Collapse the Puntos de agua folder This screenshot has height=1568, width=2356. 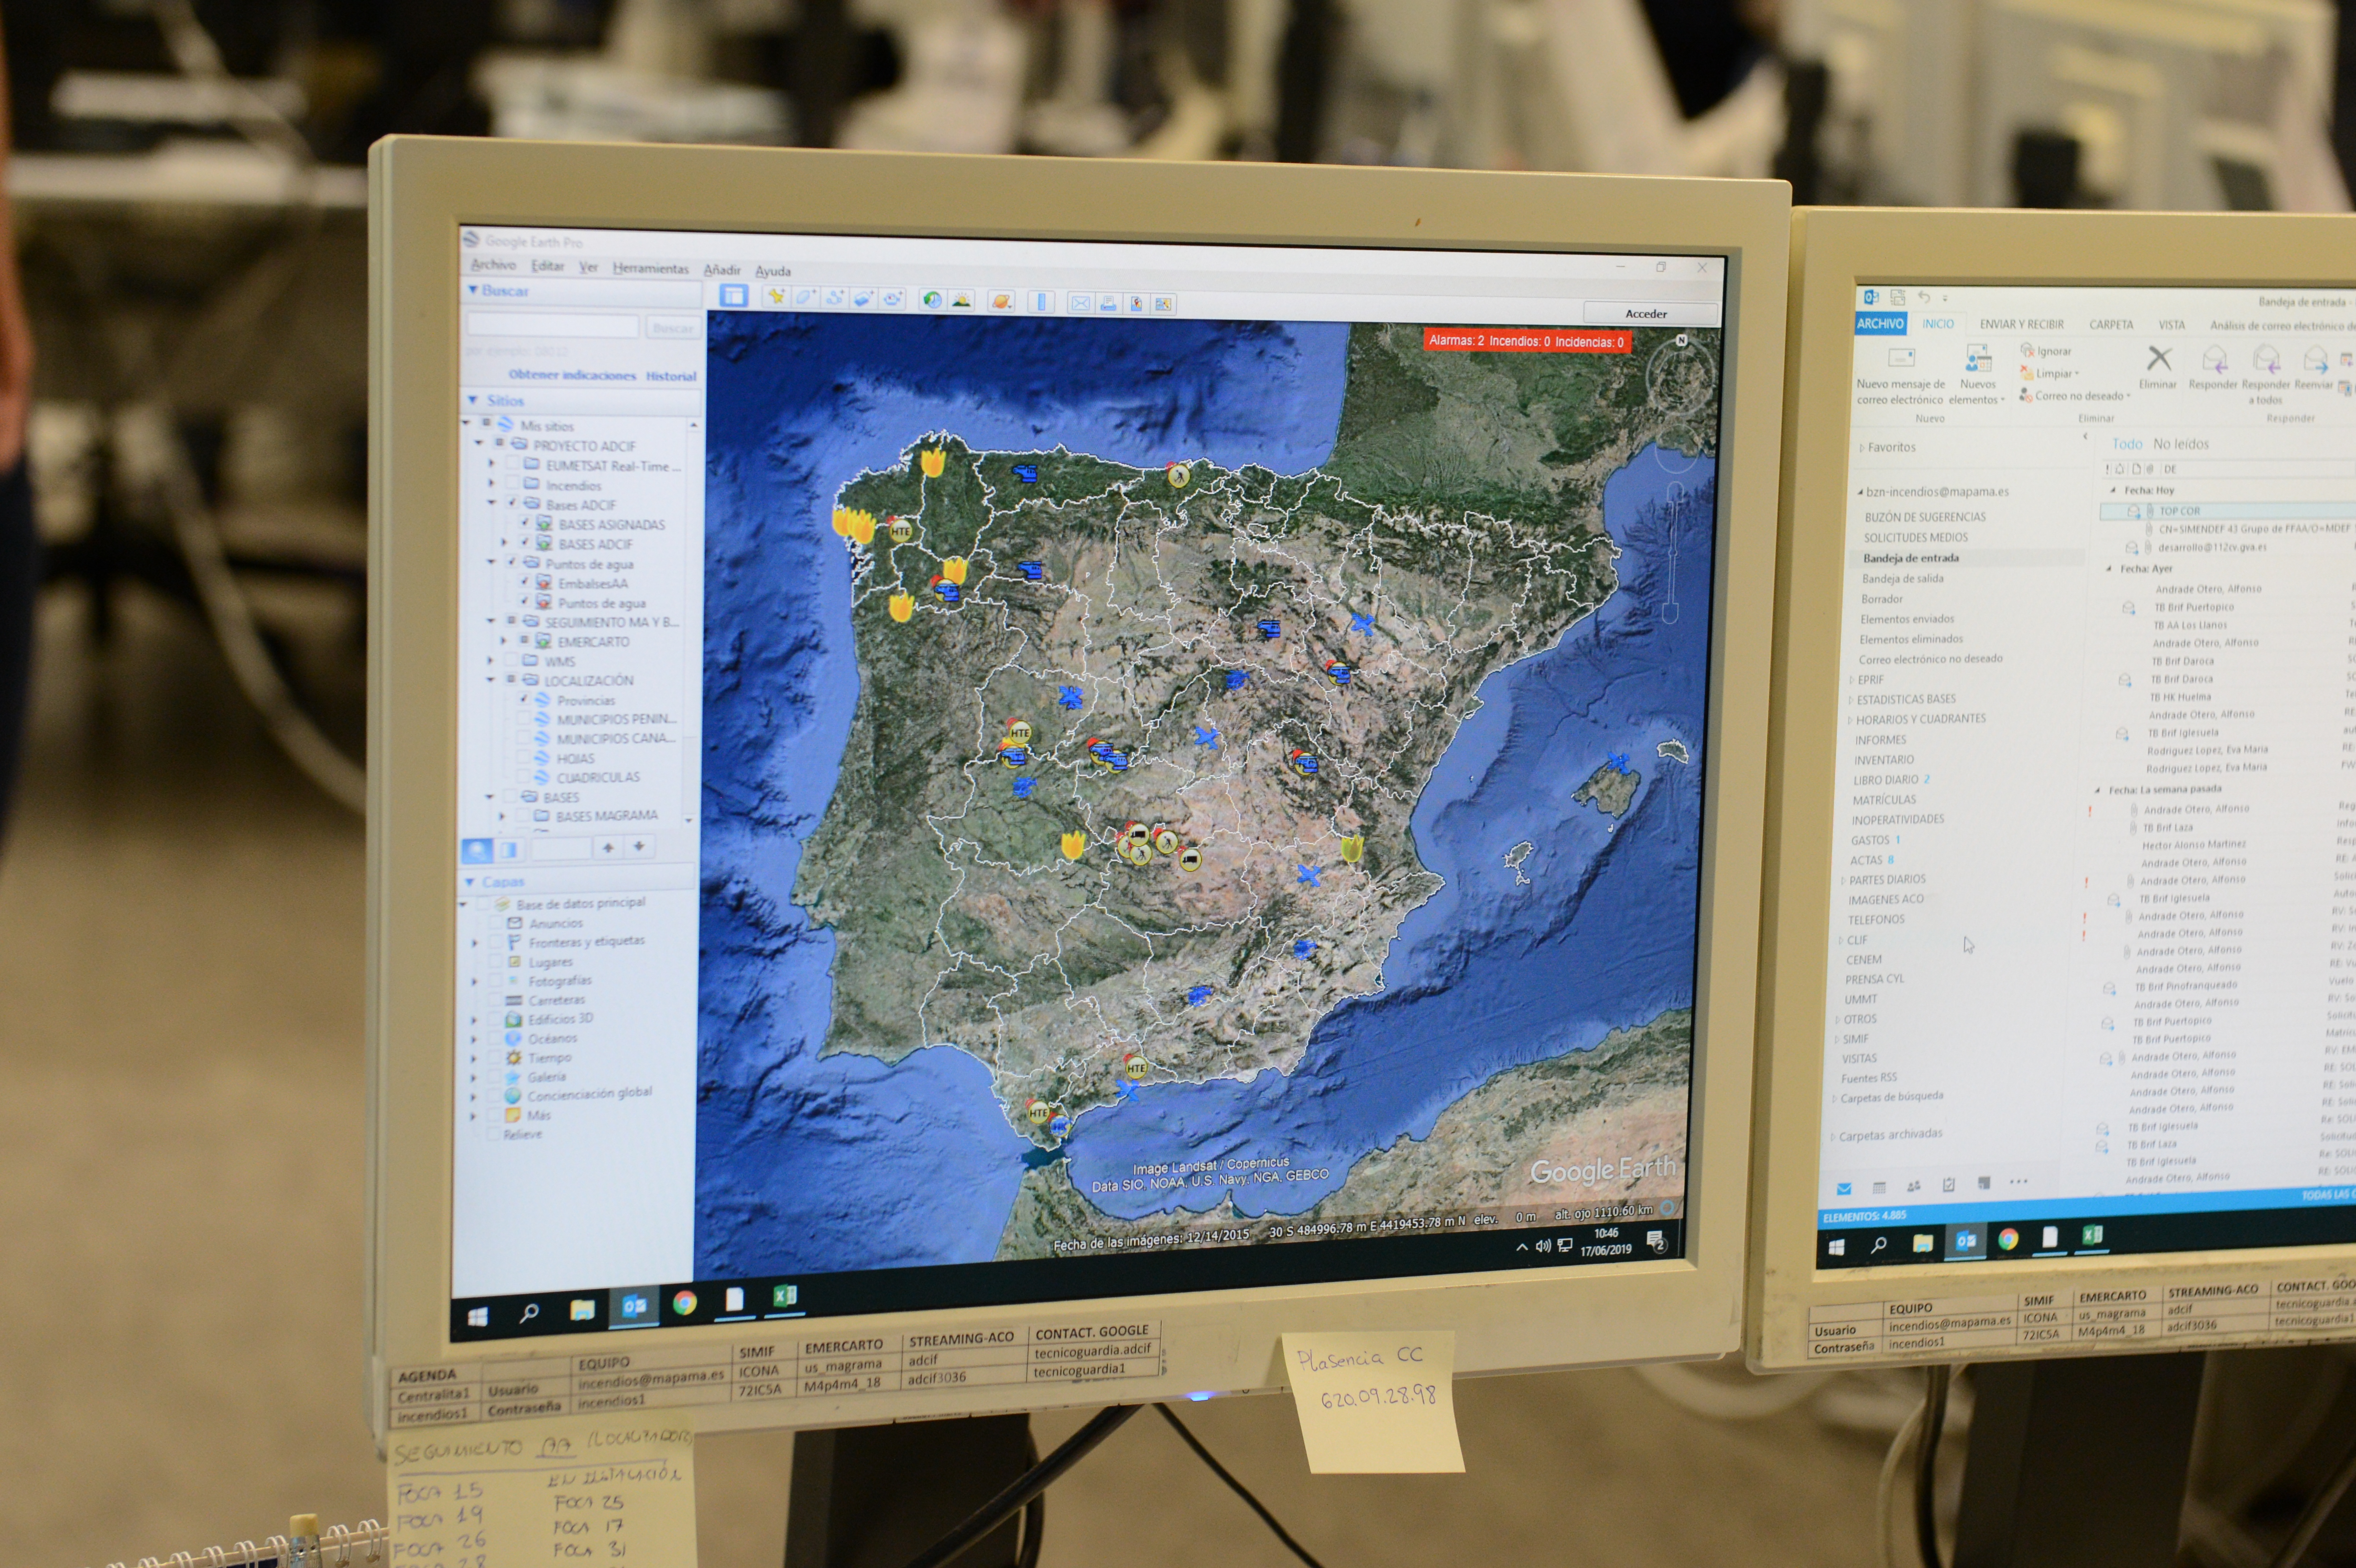click(491, 562)
